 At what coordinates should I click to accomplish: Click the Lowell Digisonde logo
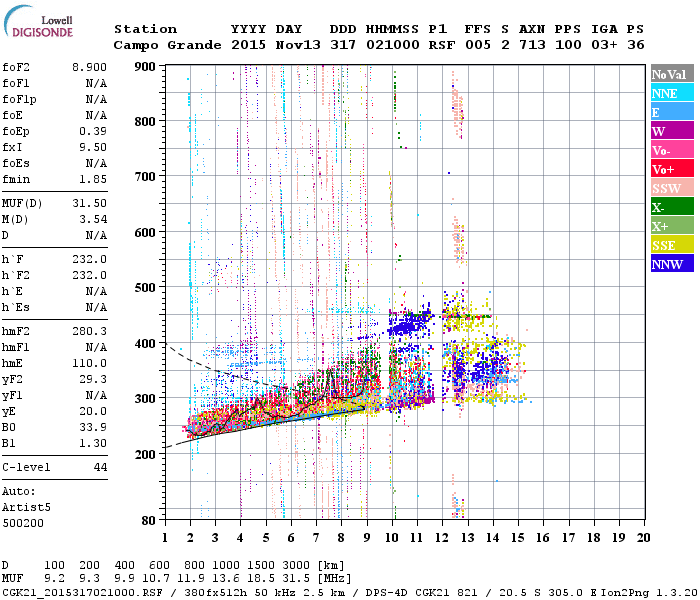pyautogui.click(x=38, y=21)
